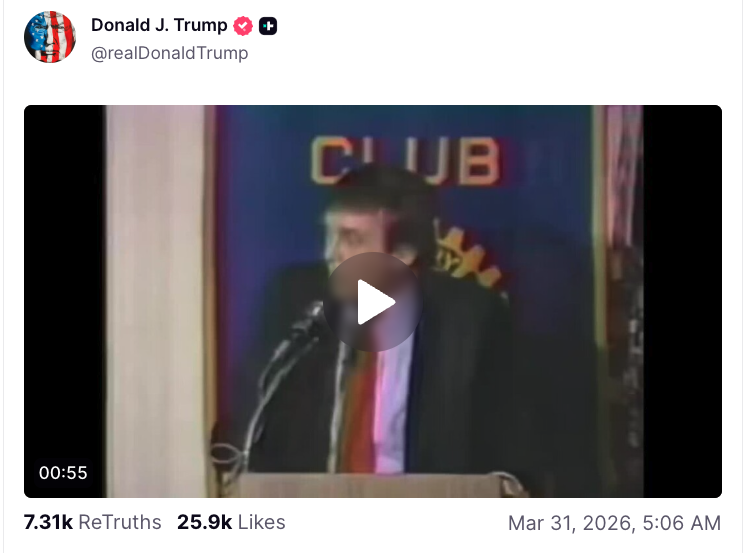Click the 00:55 video duration label
Viewport: 743px width, 553px height.
pyautogui.click(x=63, y=472)
